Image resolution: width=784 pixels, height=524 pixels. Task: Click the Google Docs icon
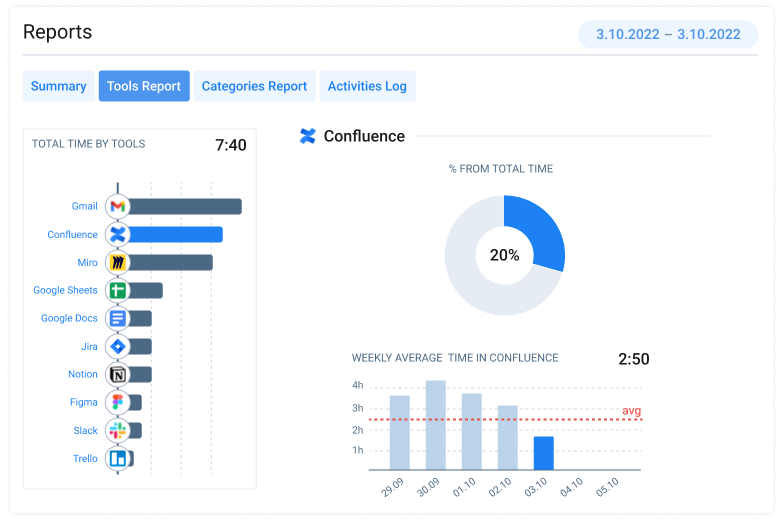click(x=118, y=318)
